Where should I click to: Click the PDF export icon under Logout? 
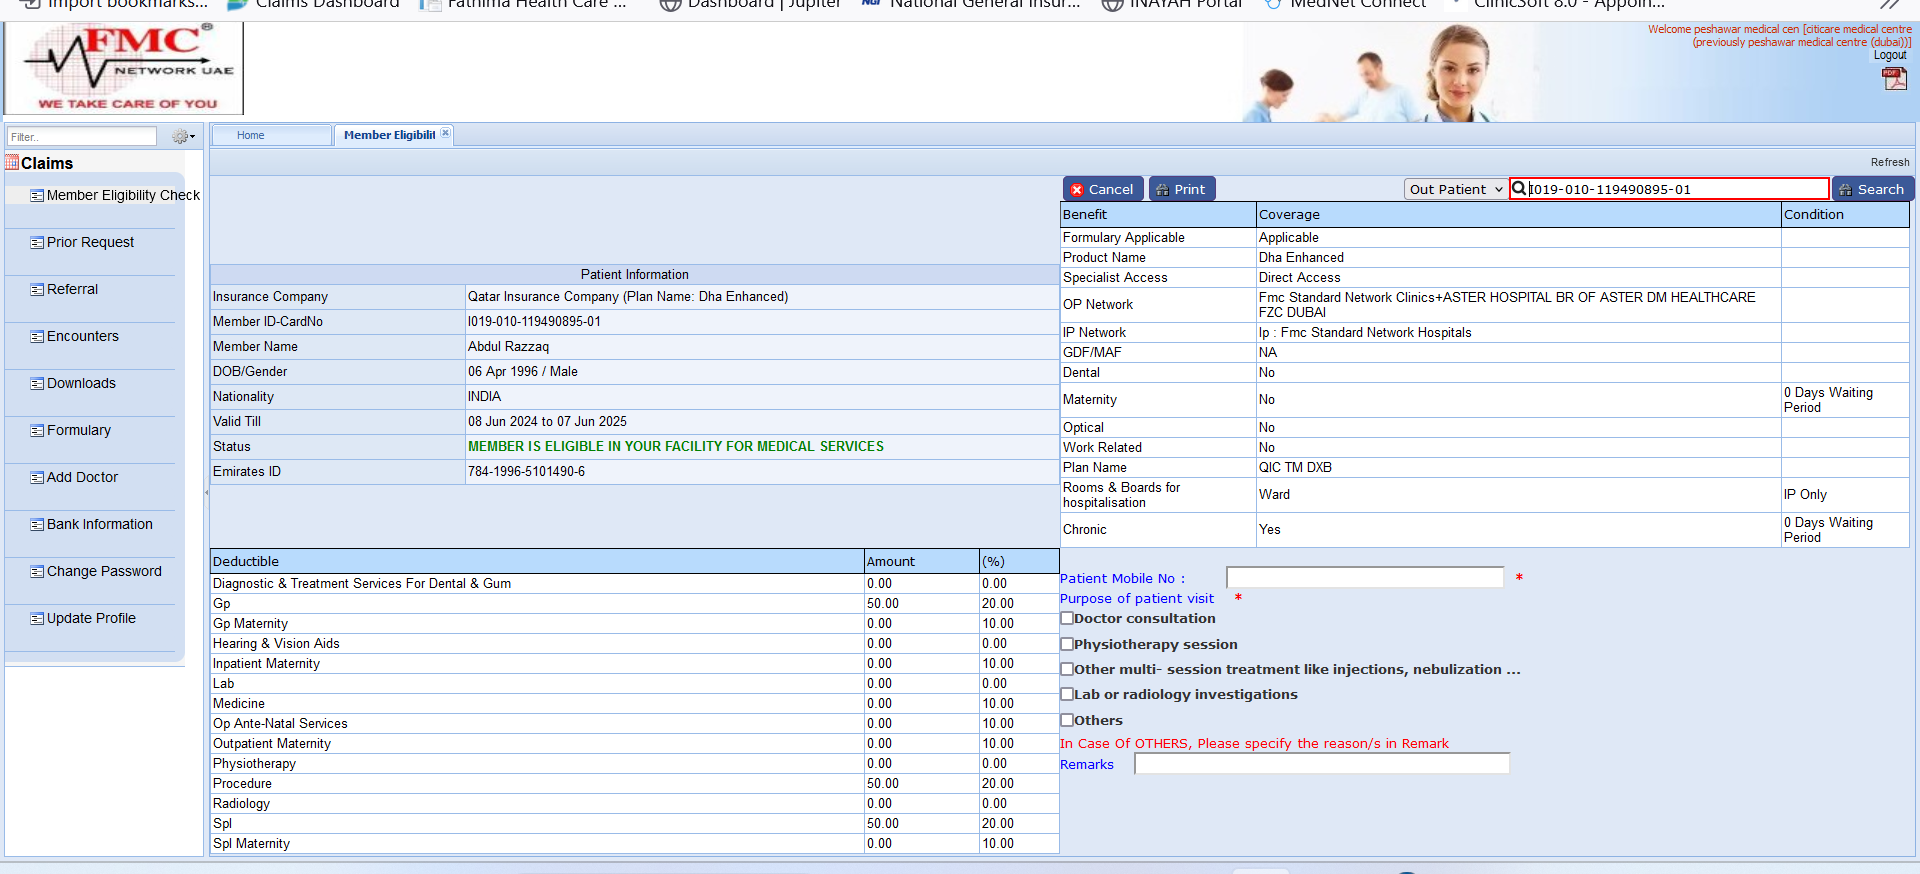pos(1894,79)
